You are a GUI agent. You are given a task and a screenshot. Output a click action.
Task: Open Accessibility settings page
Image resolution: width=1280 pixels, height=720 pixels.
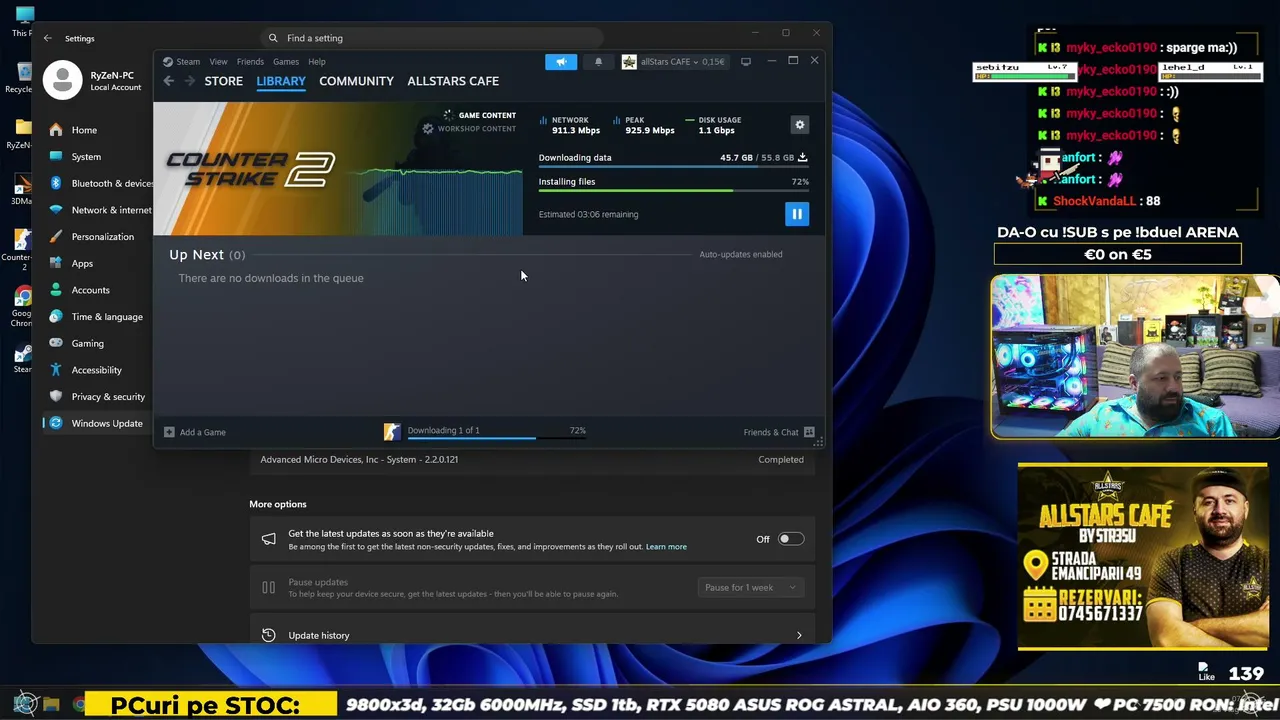pos(97,370)
